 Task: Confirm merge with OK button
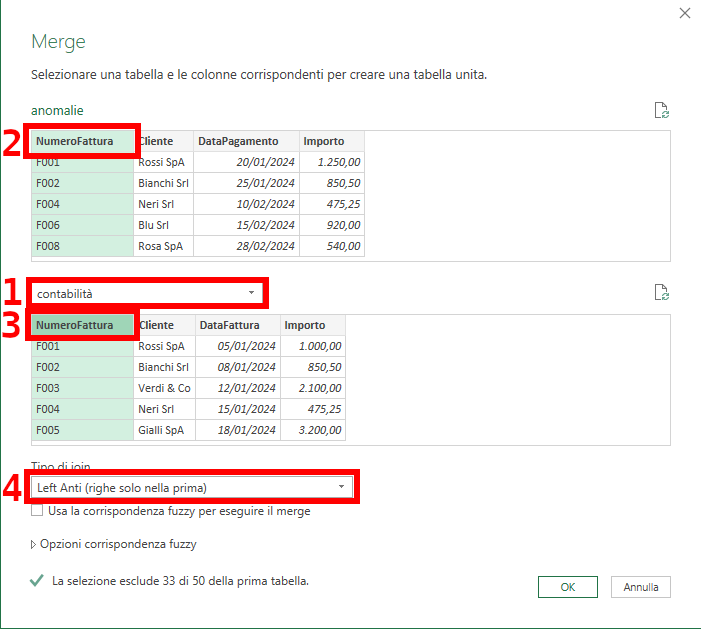[x=567, y=587]
